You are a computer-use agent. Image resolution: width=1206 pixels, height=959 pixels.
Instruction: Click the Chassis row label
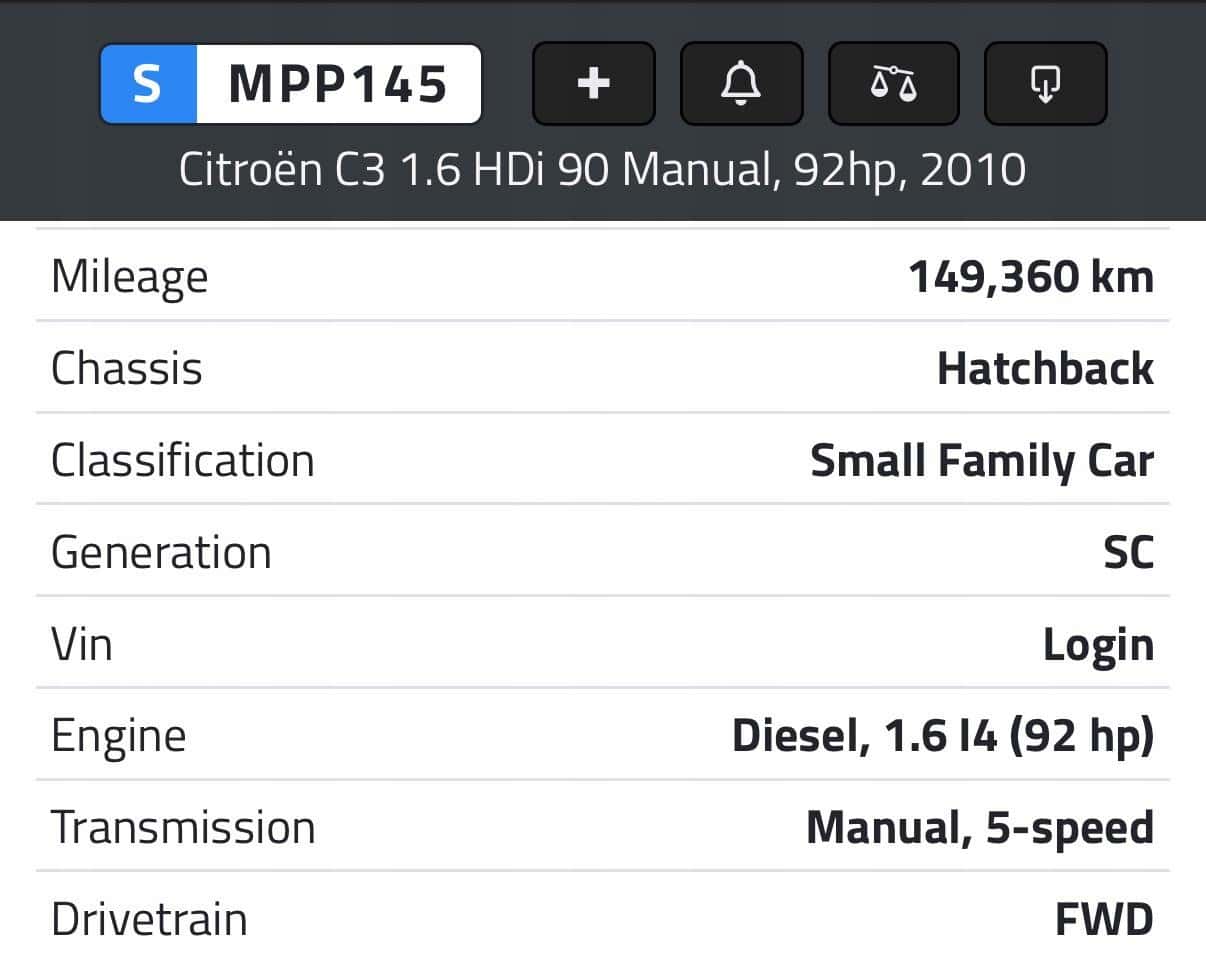tap(126, 368)
